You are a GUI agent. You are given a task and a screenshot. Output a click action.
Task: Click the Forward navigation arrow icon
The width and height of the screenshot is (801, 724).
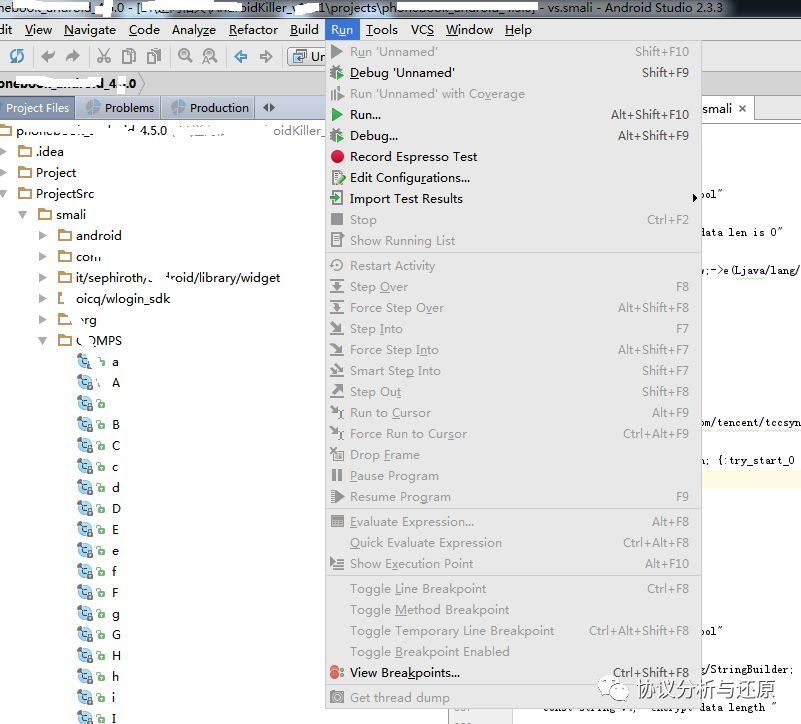266,56
